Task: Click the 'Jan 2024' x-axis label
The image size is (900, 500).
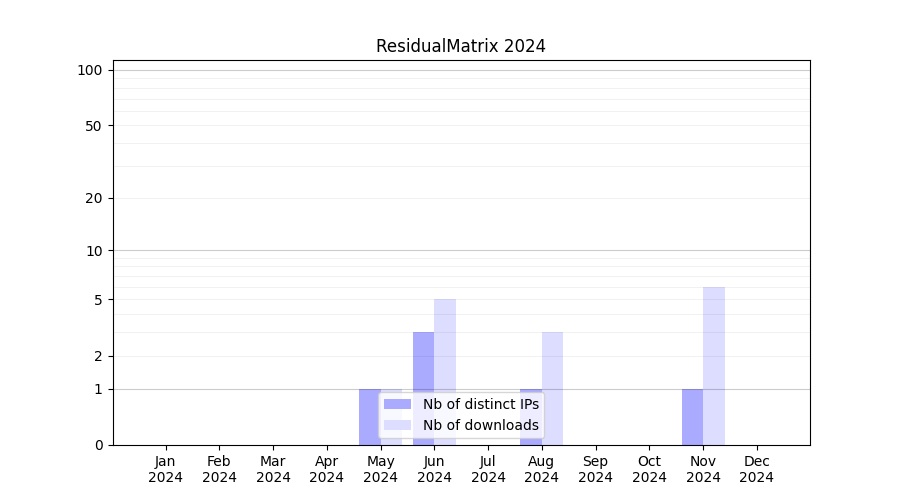Action: click(x=166, y=469)
